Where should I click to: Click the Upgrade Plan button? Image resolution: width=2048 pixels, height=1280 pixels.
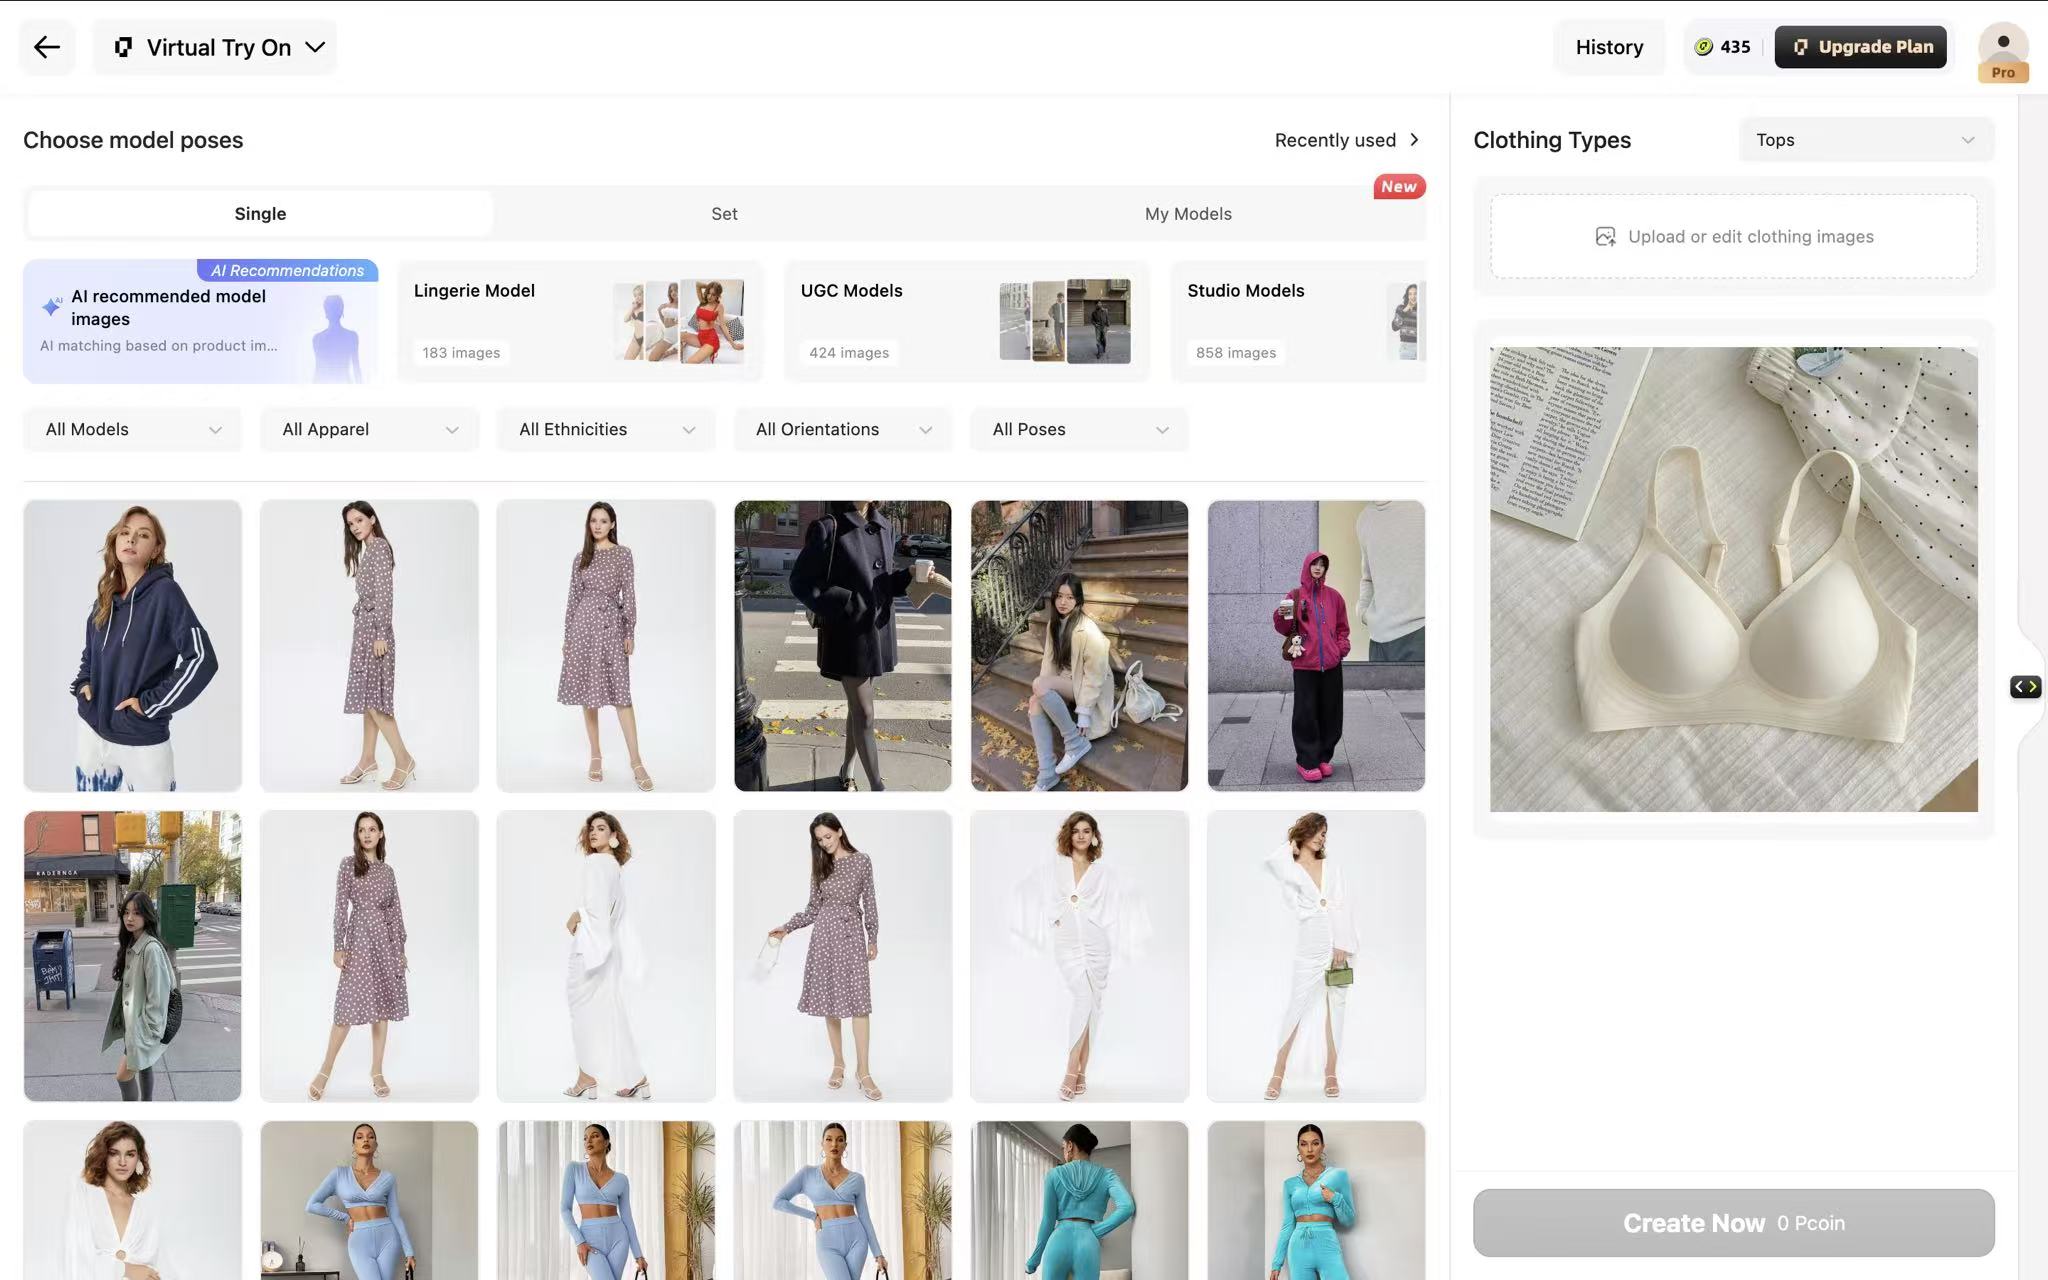pos(1860,47)
